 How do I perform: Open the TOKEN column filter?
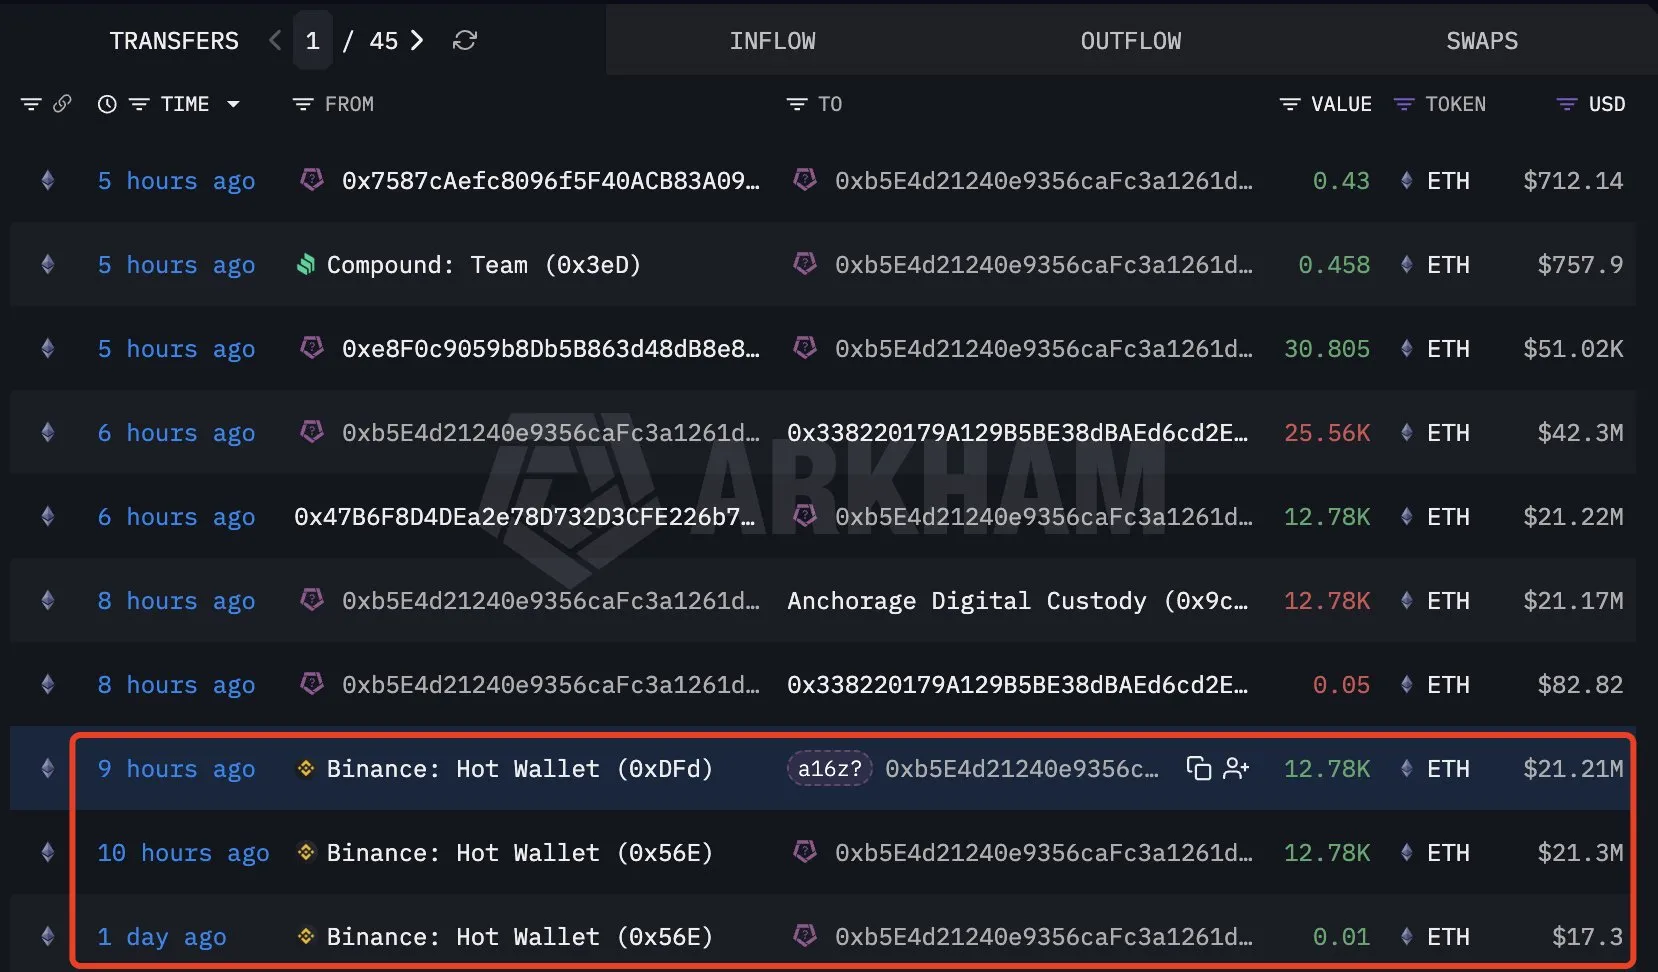(1404, 104)
